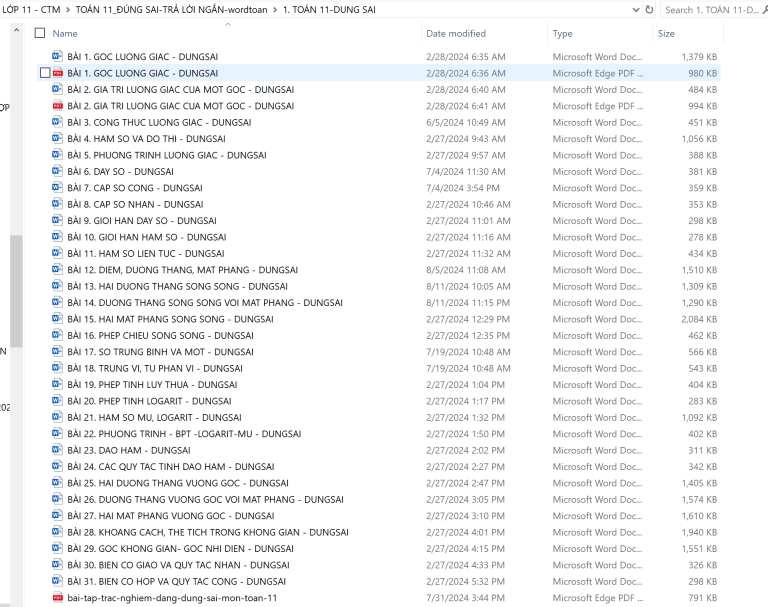
Task: Tick the select-all checkbox beside Name header
Action: coord(40,33)
